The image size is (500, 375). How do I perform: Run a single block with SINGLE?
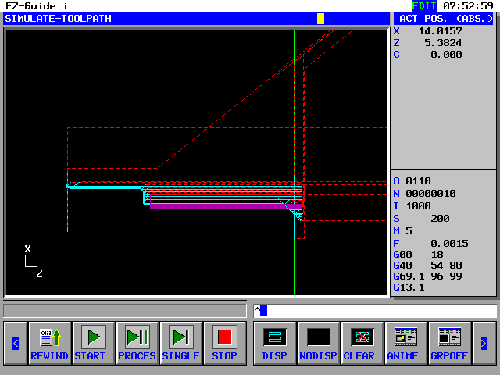[x=181, y=343]
